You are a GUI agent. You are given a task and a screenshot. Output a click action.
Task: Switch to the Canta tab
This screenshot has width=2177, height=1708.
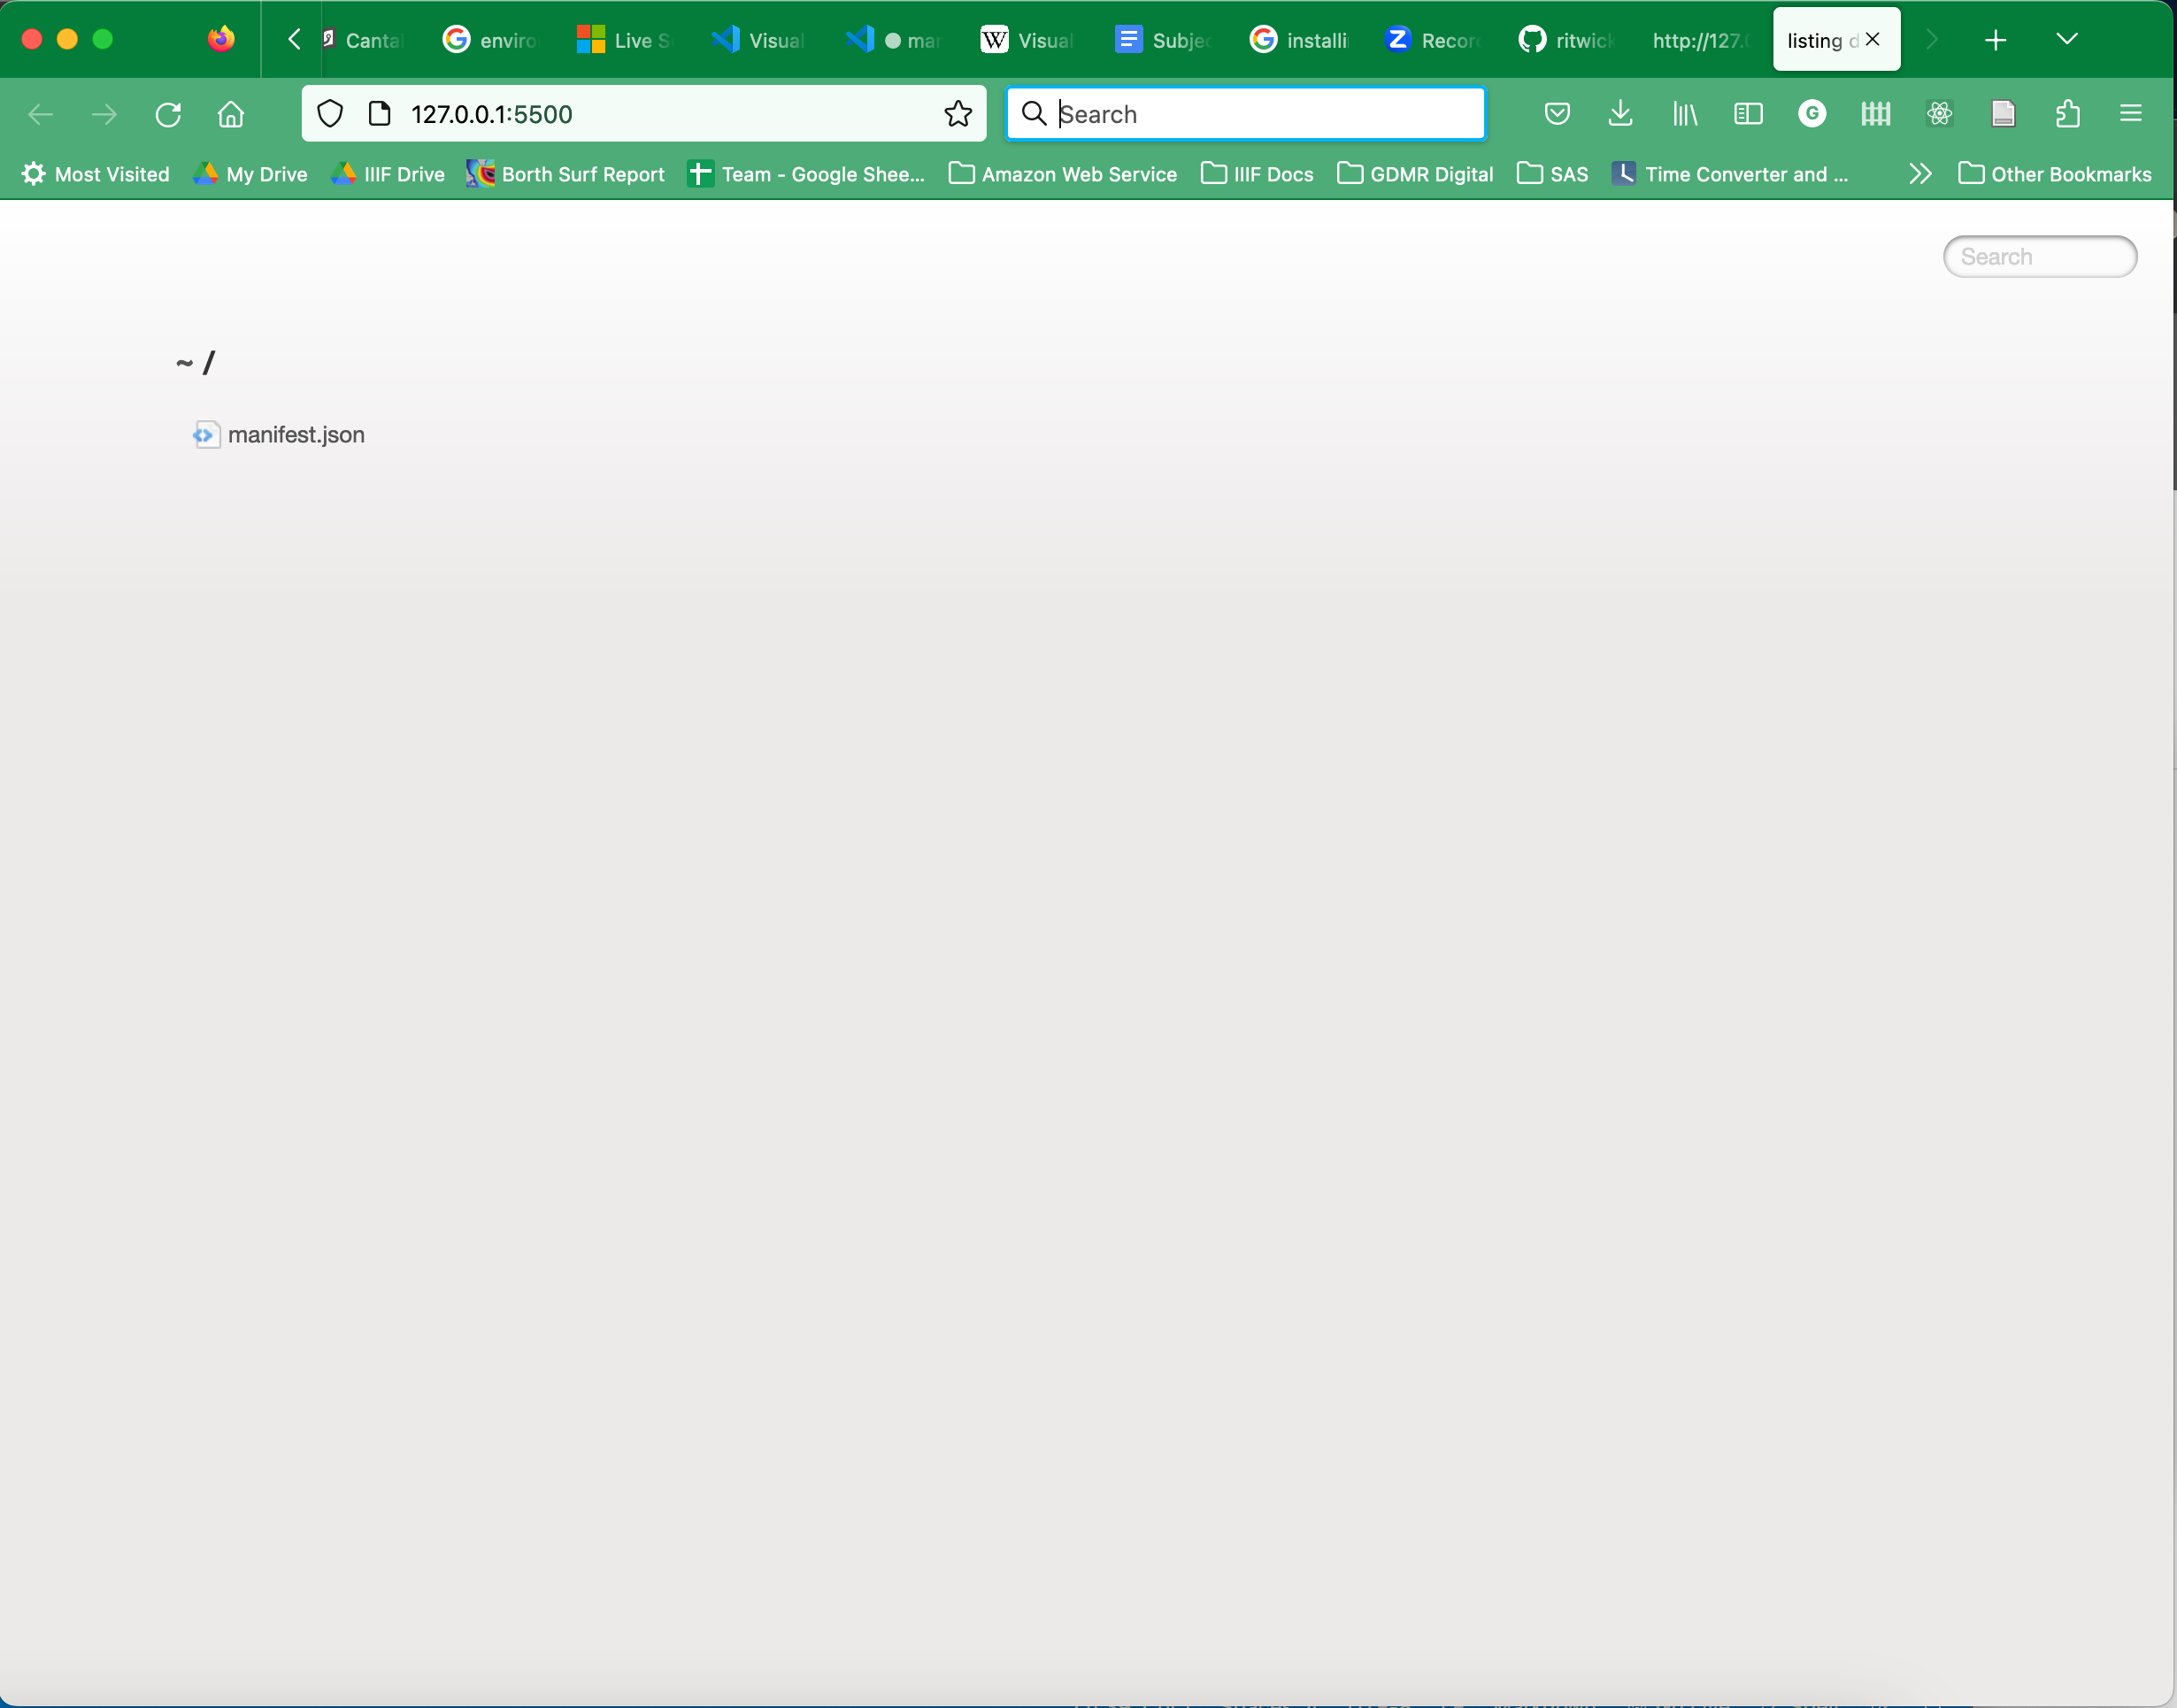(365, 40)
